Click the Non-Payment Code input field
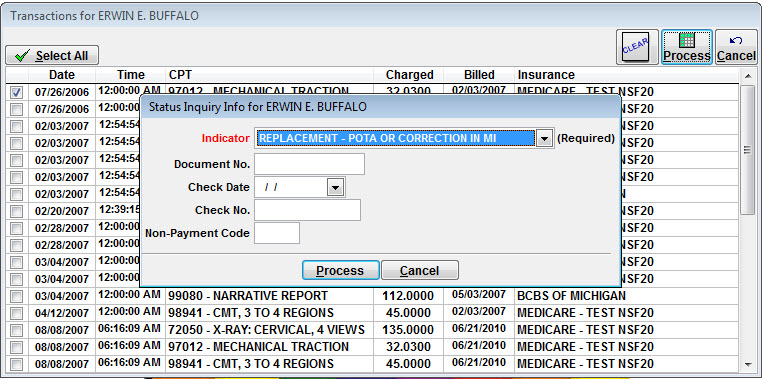 (277, 233)
